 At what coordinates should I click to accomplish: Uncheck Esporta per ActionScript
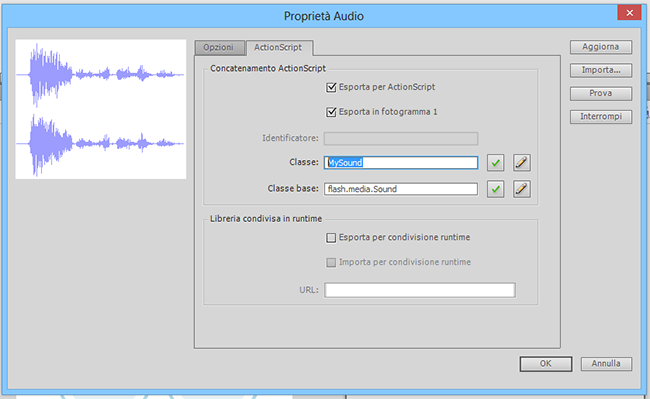point(331,87)
